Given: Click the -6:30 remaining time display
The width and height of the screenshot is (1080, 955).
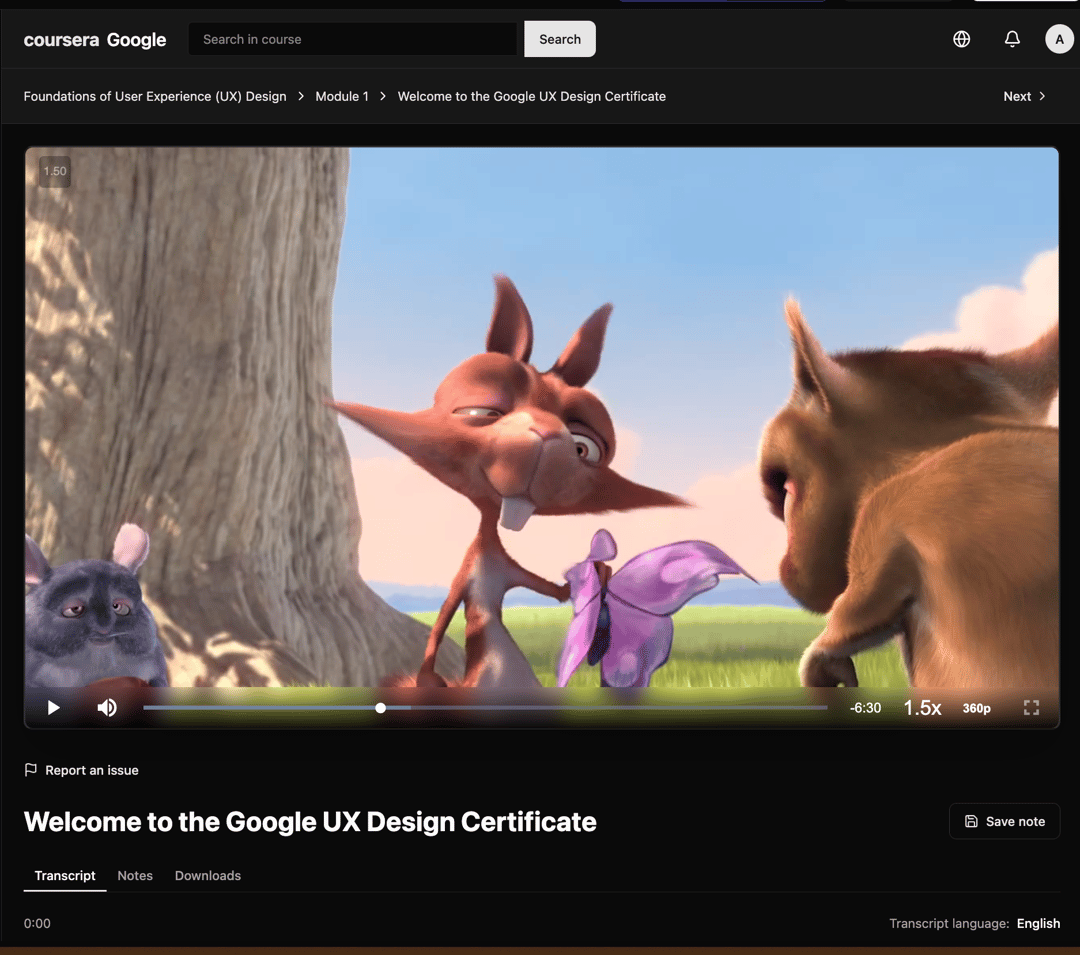Looking at the screenshot, I should (865, 708).
